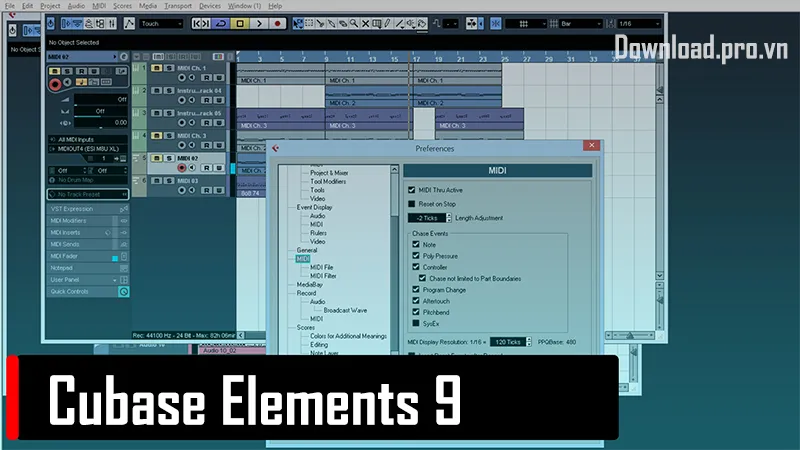Open the Bar grid type dropdown
Viewport: 800px width, 450px height.
click(581, 23)
